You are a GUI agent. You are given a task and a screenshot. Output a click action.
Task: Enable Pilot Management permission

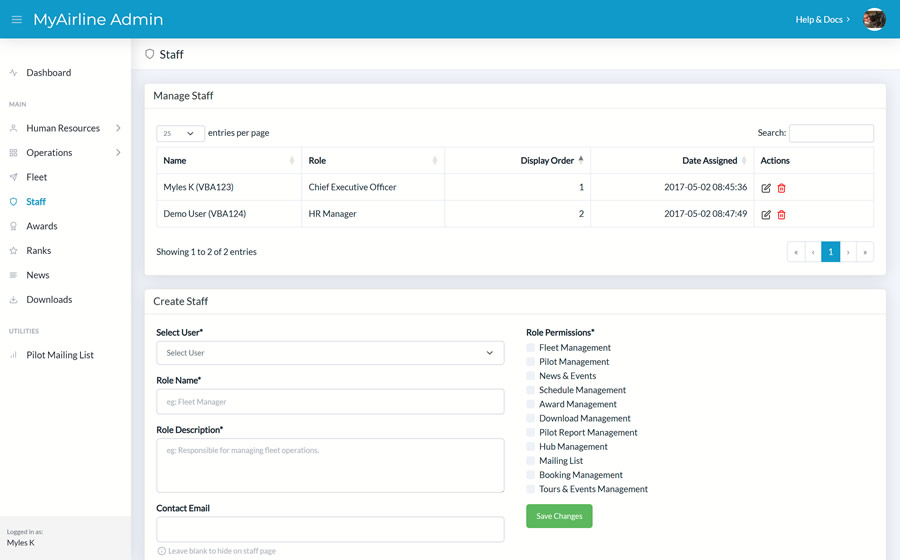[530, 361]
